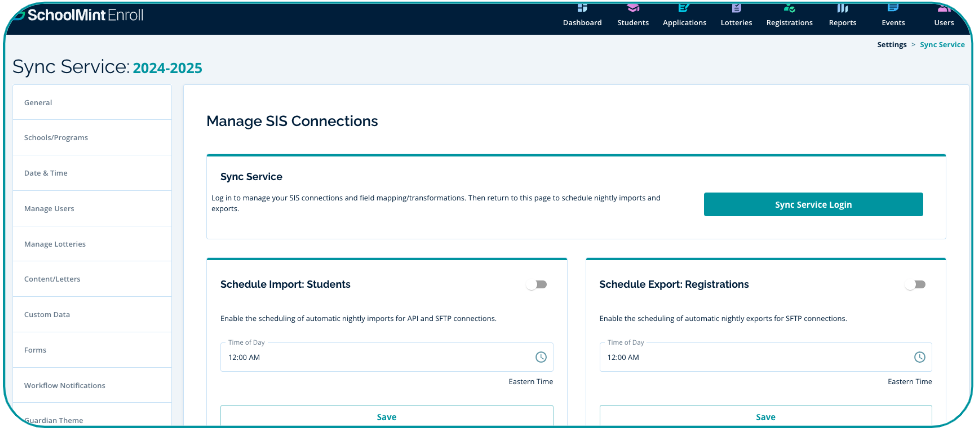Viewport: 978px width, 434px height.
Task: Open the Dashboard icon in top navigation
Action: [x=582, y=9]
